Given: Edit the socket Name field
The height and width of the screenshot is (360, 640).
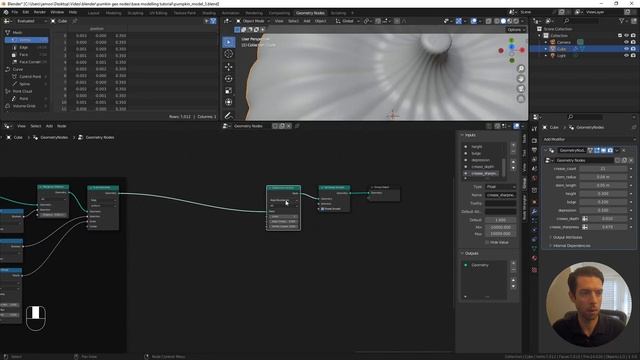Looking at the screenshot, I should pos(500,195).
